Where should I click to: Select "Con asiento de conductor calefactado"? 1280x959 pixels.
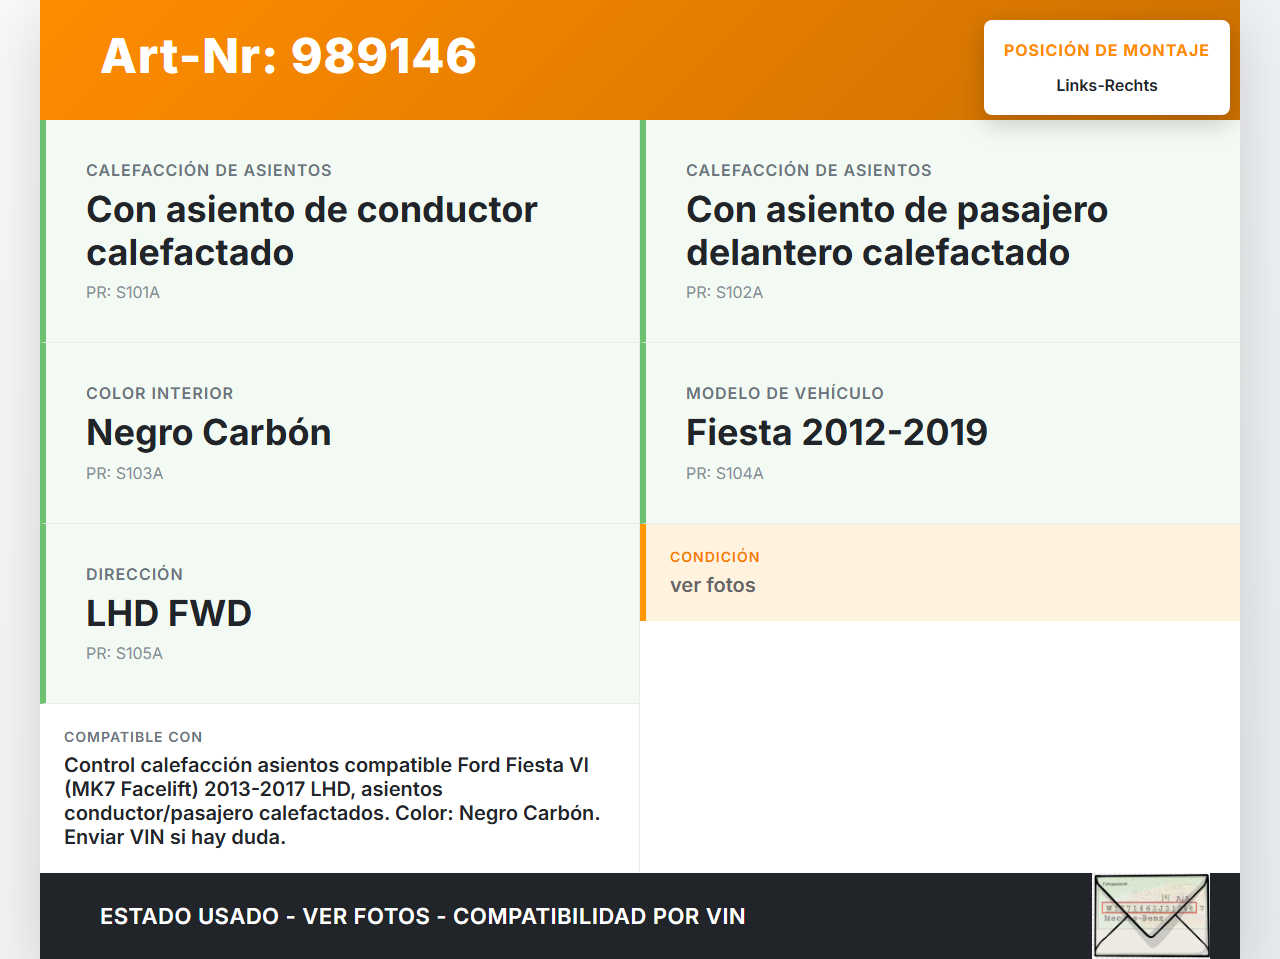[x=312, y=231]
